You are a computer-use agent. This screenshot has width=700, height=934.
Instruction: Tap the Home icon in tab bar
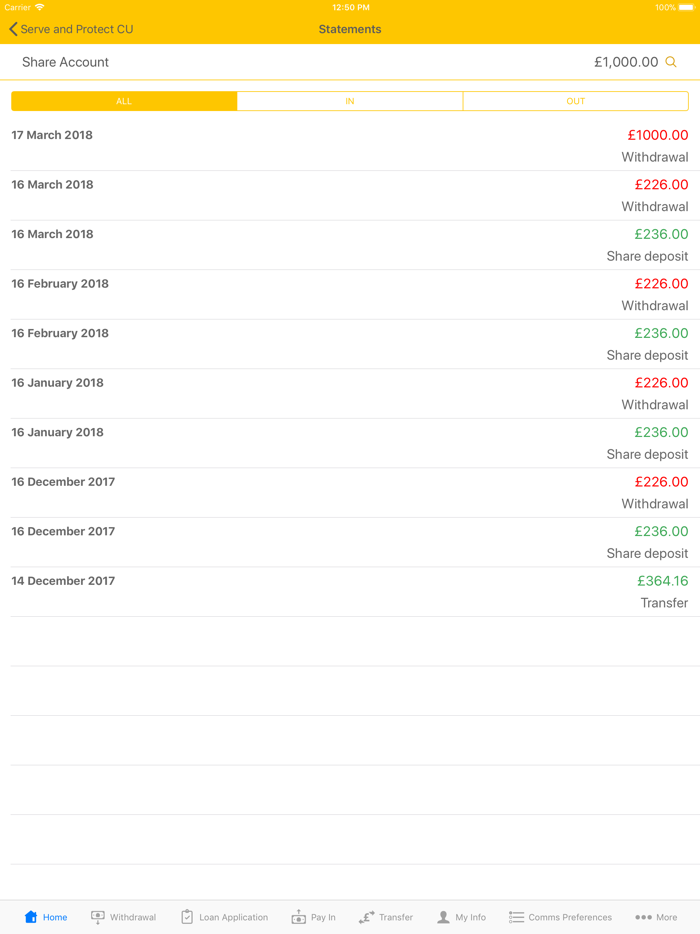pyautogui.click(x=31, y=917)
